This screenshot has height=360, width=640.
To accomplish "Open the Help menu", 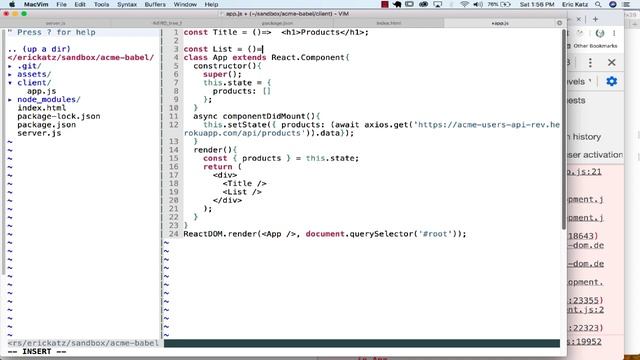I will [x=211, y=4].
